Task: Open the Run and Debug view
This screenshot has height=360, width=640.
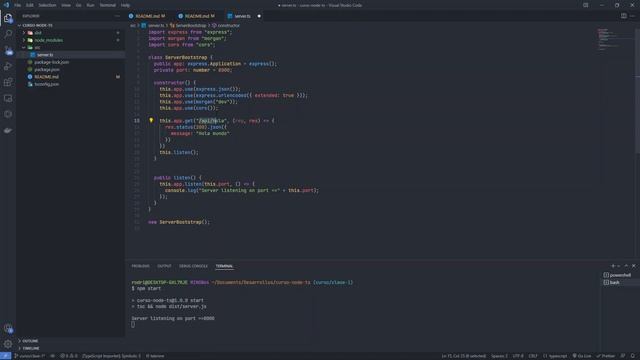Action: click(x=8, y=66)
